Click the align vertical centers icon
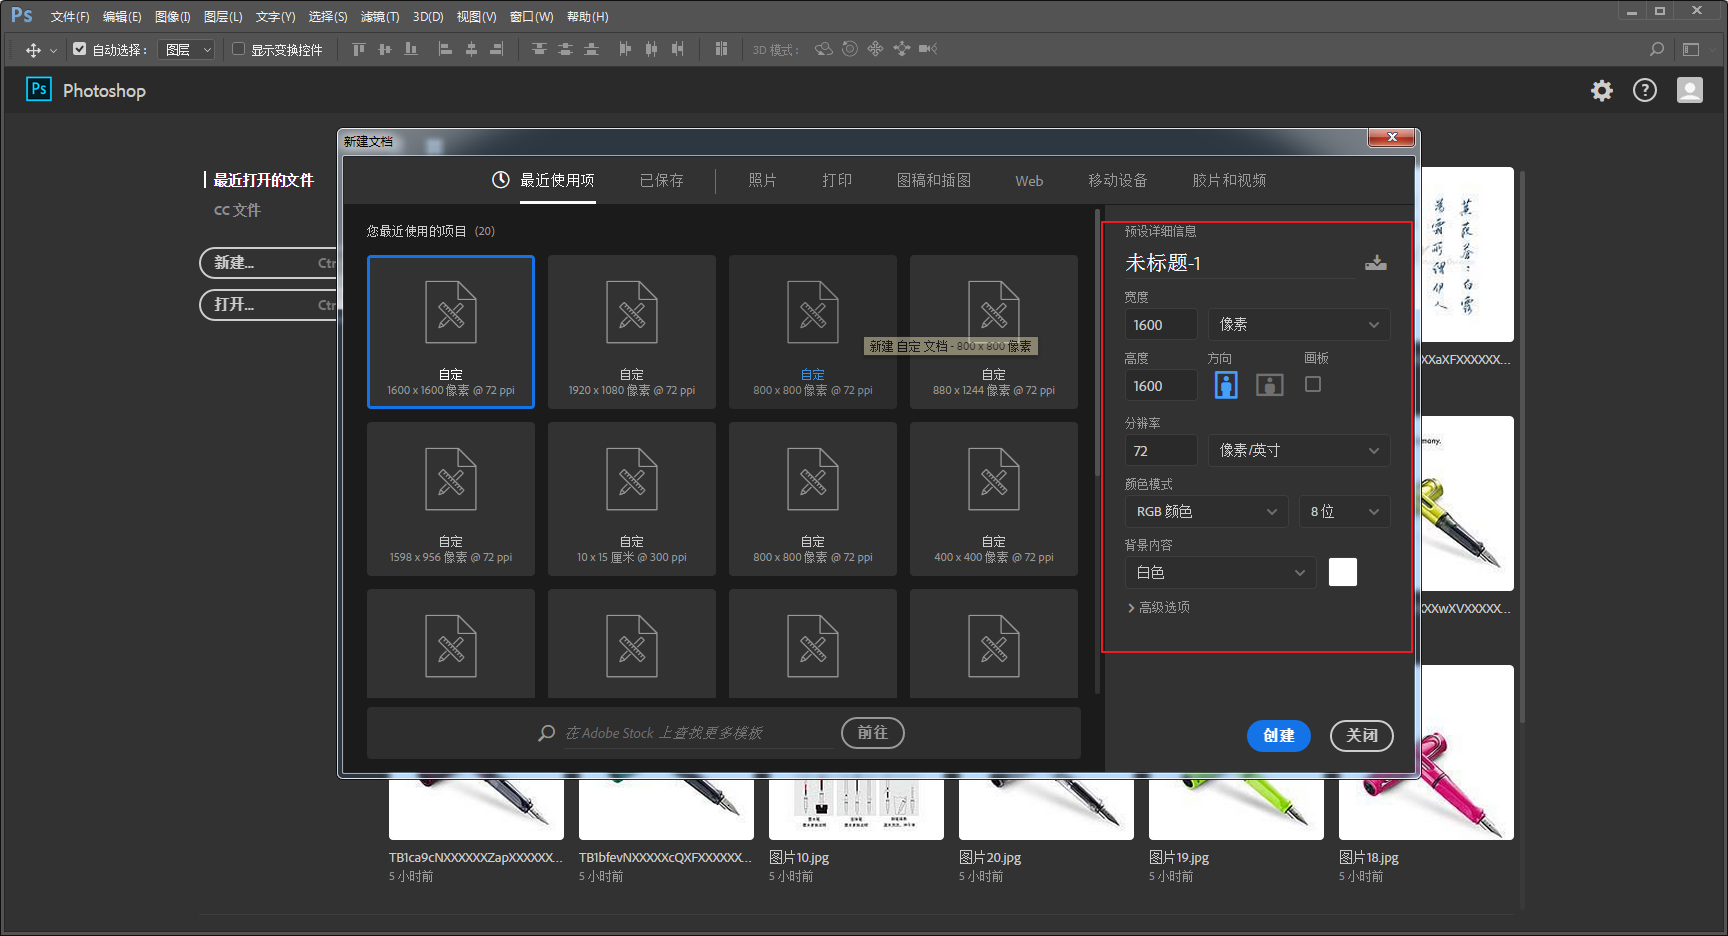 [385, 49]
